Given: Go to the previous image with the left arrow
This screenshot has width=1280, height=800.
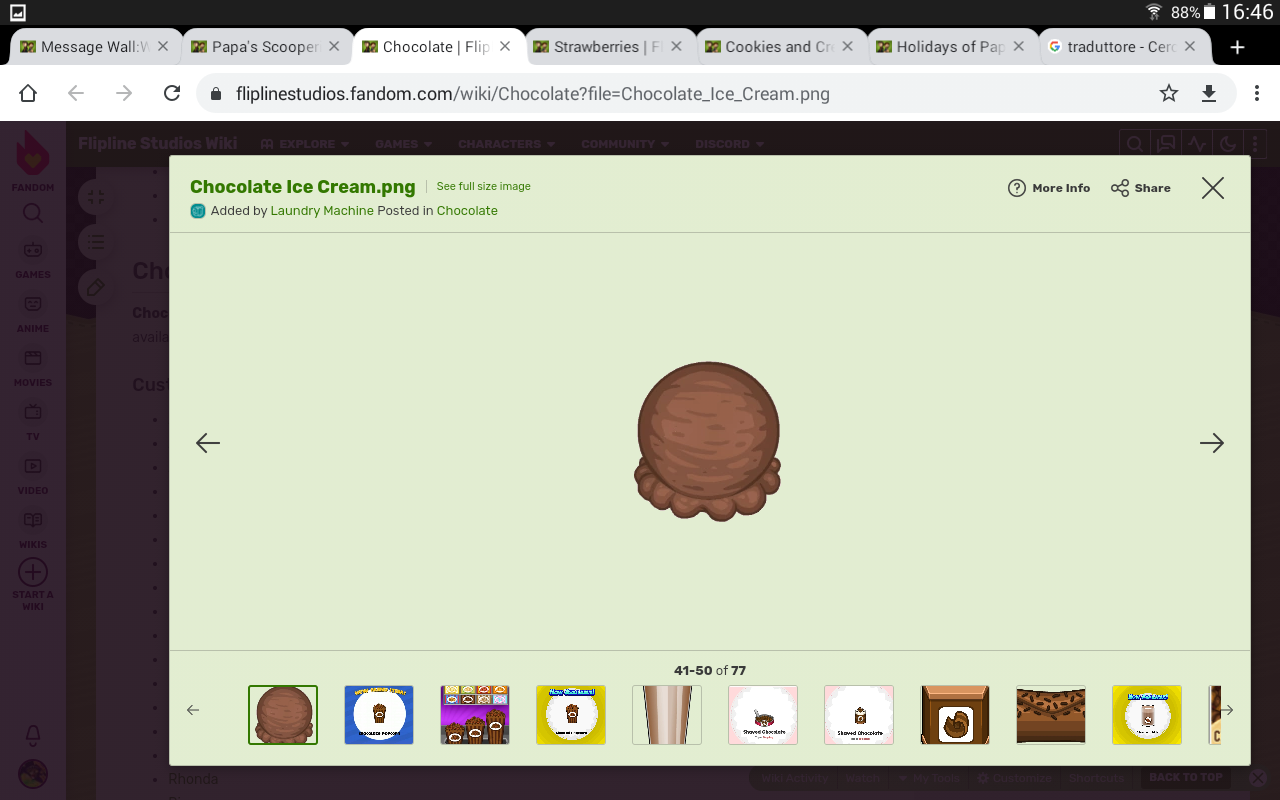Looking at the screenshot, I should coord(208,443).
